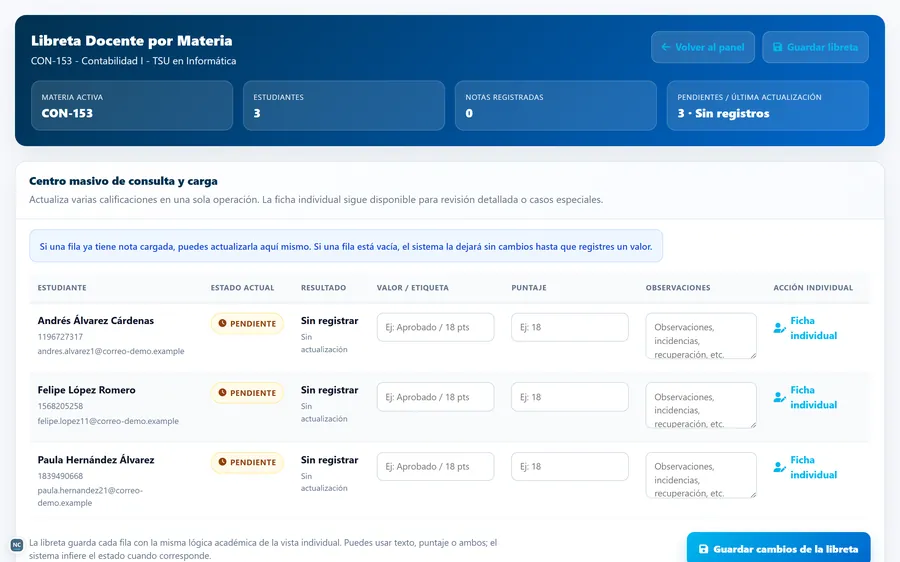Go back with Volver al panel button

pos(703,47)
